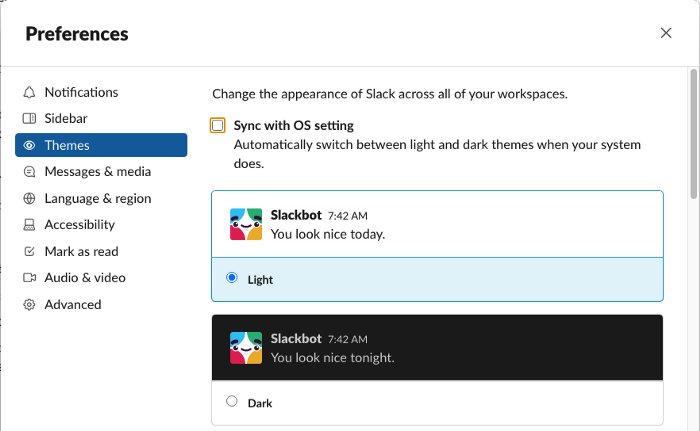Click the Themes eye icon
The width and height of the screenshot is (700, 431).
pos(29,145)
